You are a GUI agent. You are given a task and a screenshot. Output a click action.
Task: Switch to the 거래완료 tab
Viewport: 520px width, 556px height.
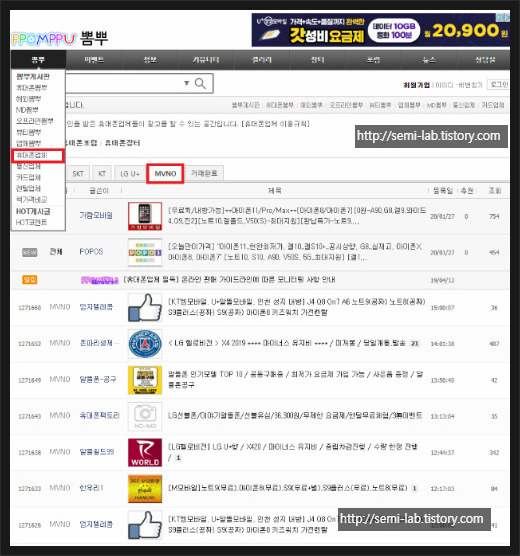(x=204, y=173)
